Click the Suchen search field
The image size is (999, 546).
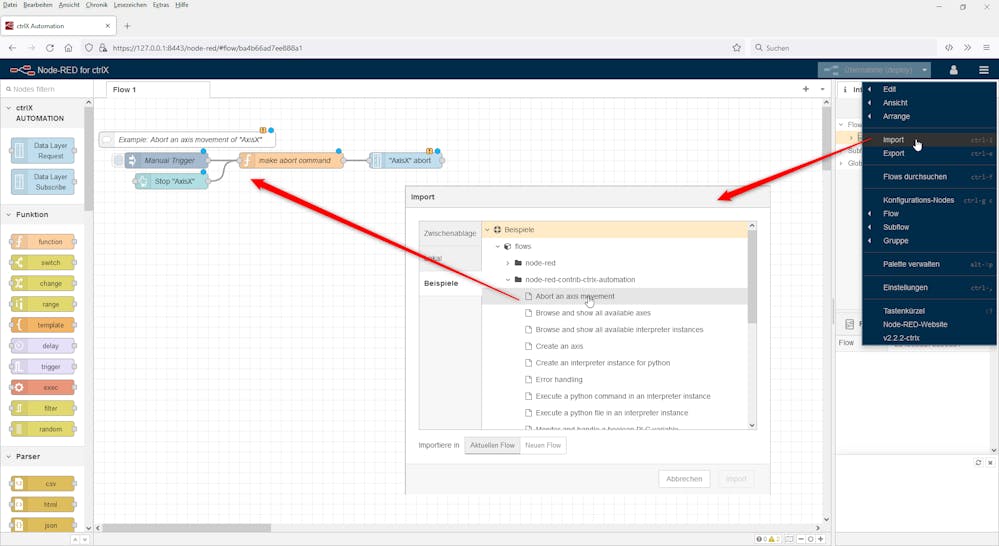click(844, 48)
